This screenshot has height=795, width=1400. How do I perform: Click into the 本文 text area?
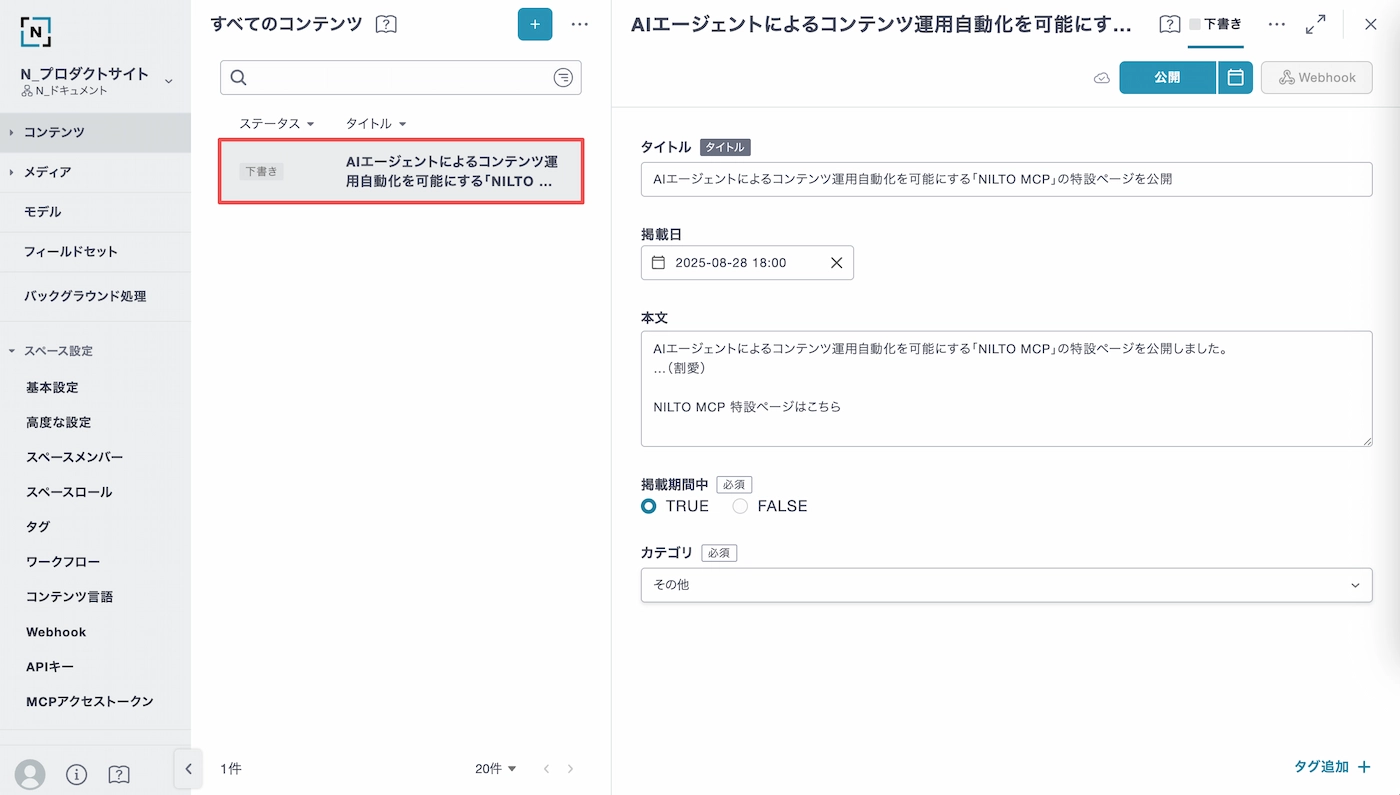click(1006, 389)
